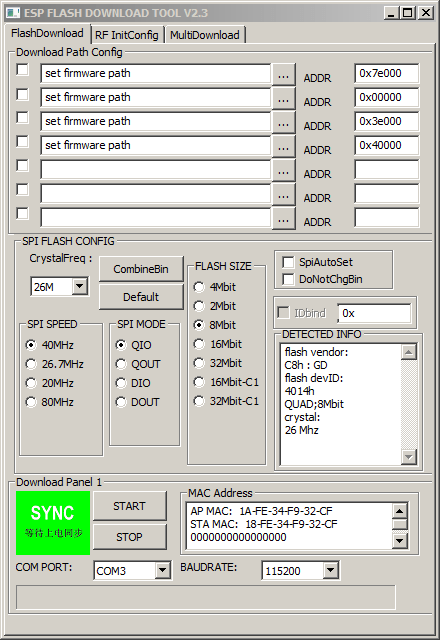Image resolution: width=440 pixels, height=640 pixels.
Task: Select 26.7MHz SPI speed
Action: pyautogui.click(x=55, y=364)
